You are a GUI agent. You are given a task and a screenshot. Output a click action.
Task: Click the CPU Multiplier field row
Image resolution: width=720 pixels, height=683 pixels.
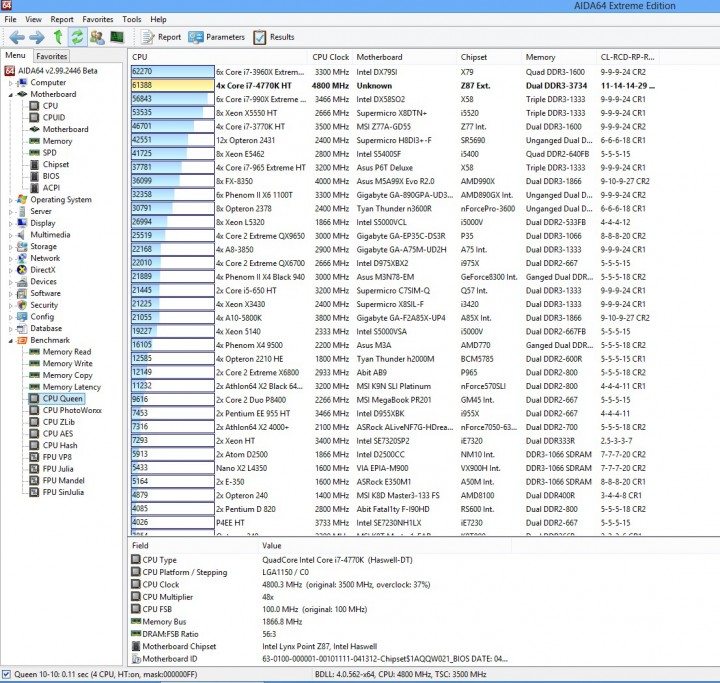pos(321,597)
